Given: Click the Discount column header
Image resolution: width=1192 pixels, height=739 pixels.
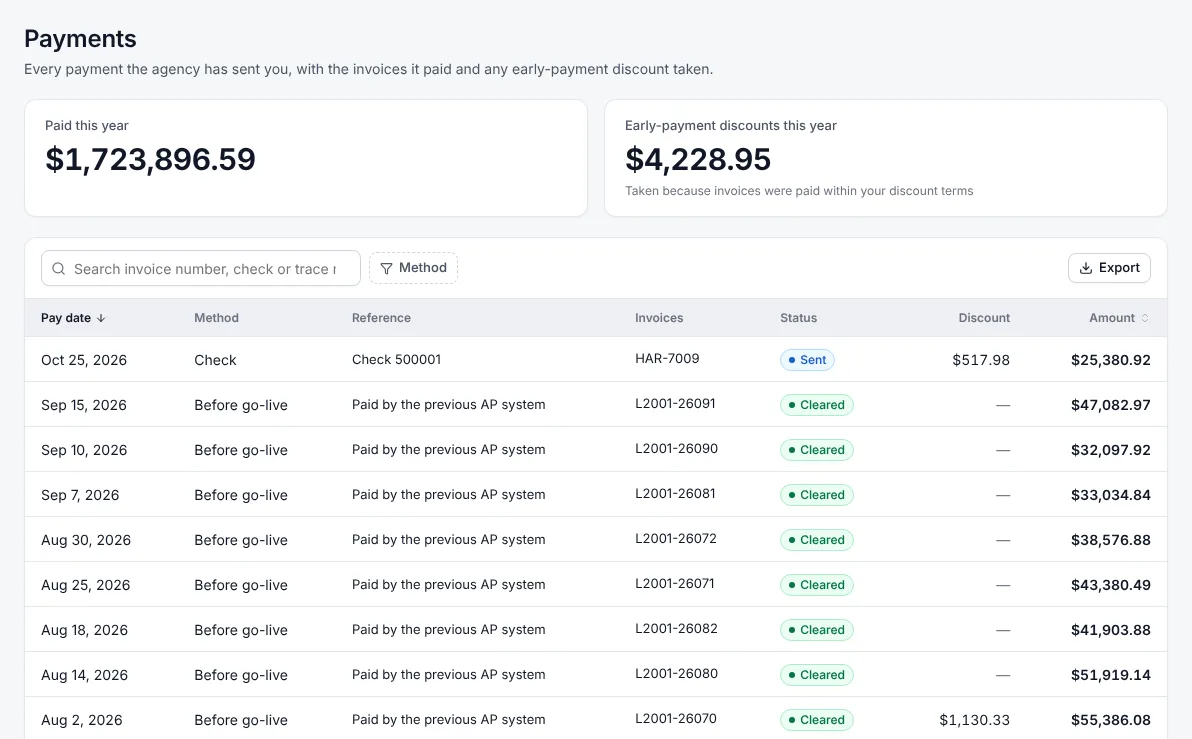Looking at the screenshot, I should 984,318.
